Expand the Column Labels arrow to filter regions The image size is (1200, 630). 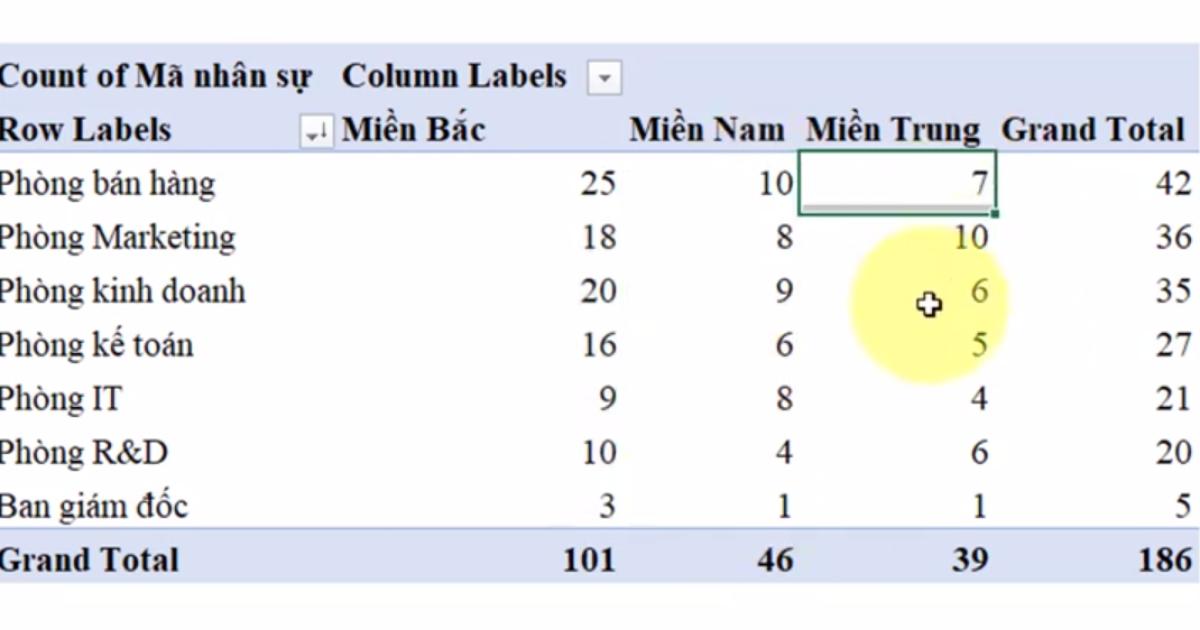pyautogui.click(x=604, y=77)
